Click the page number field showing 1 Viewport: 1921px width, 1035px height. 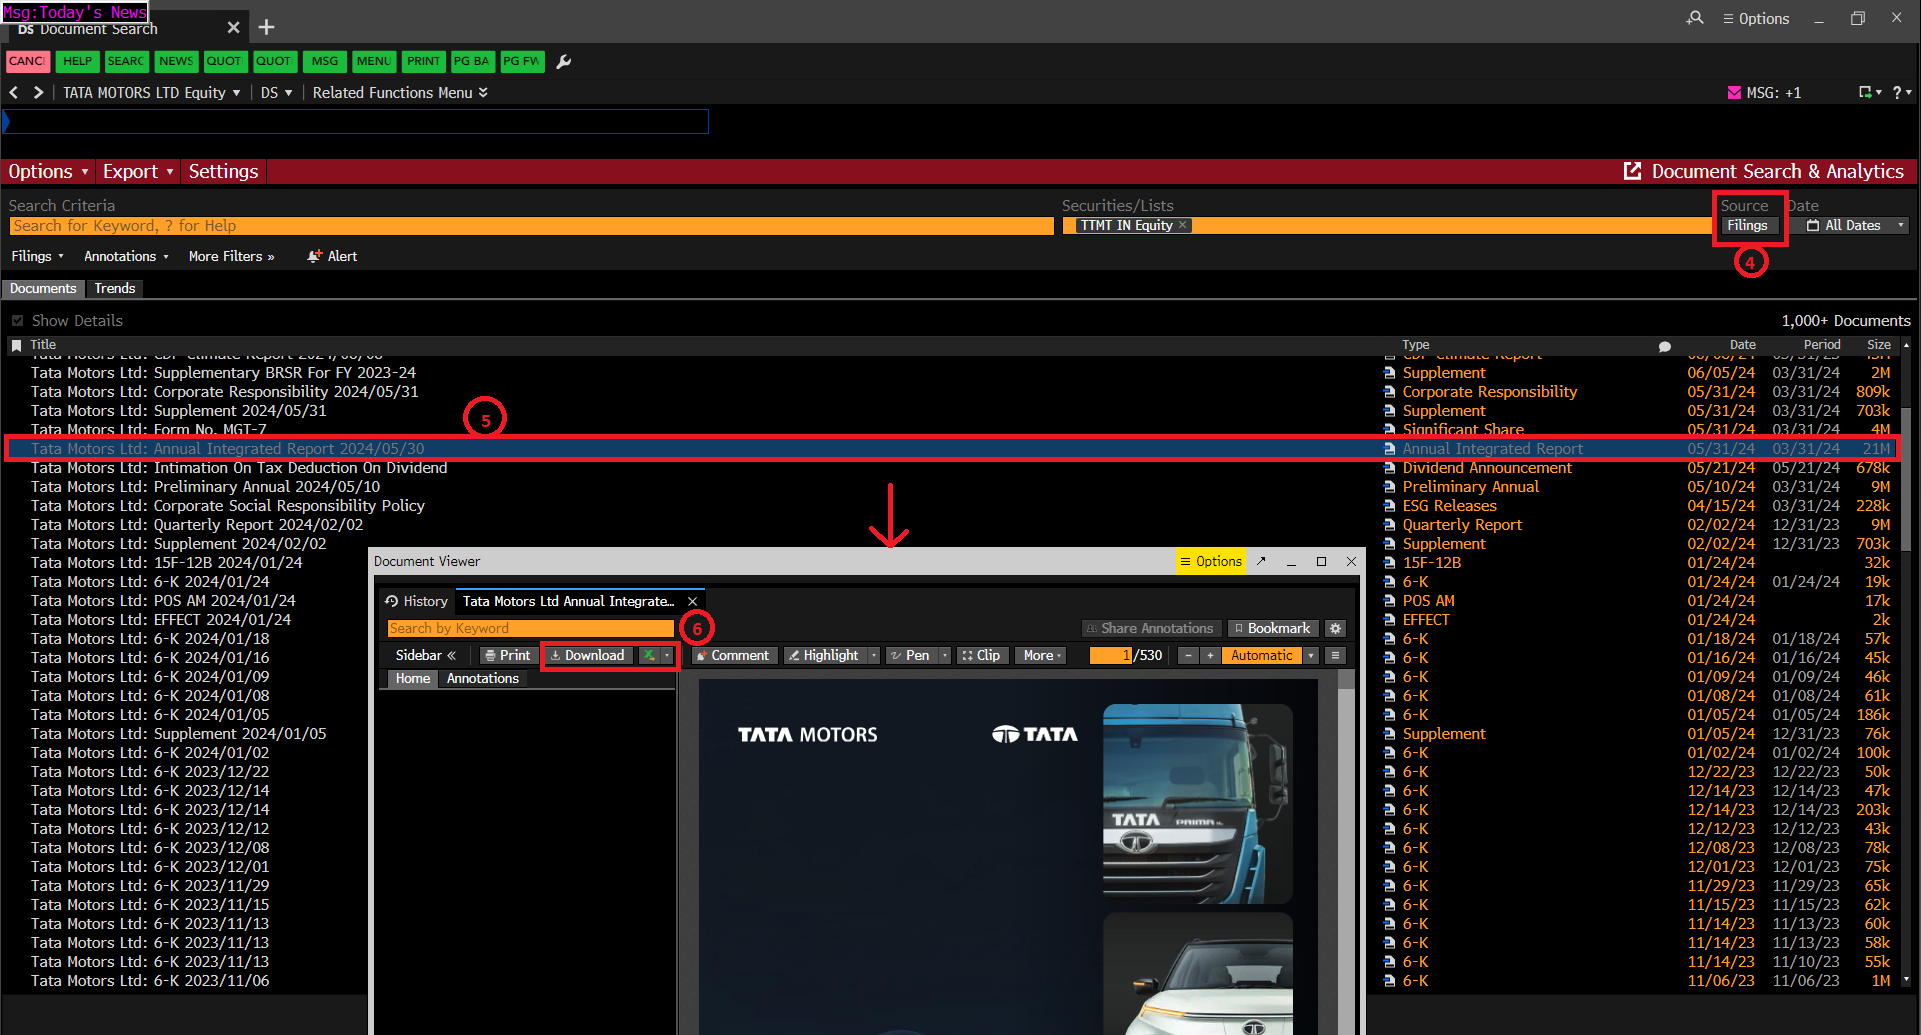click(x=1111, y=655)
